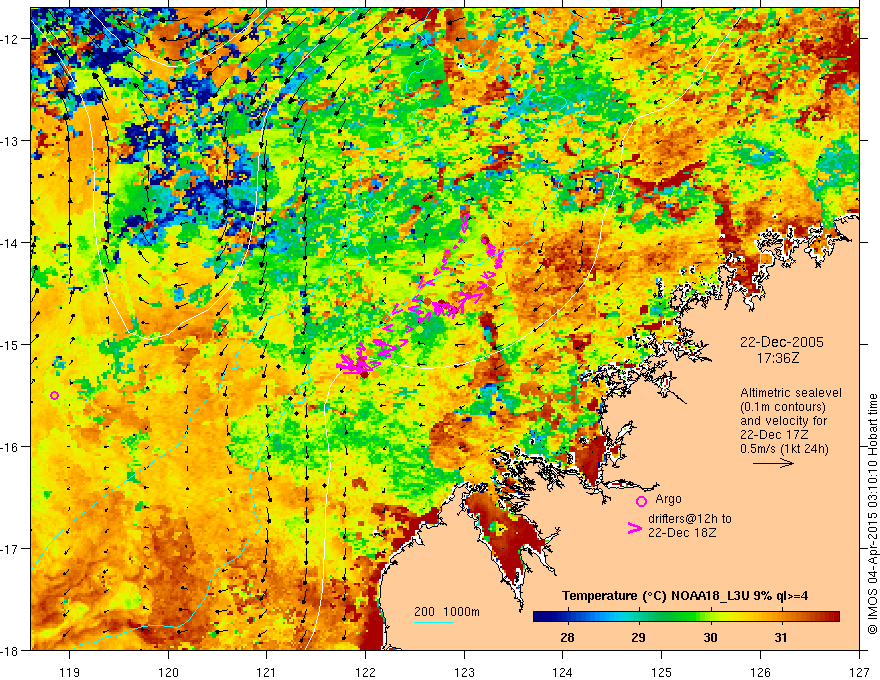Click the latitude label -13
This screenshot has height=680, width=880.
(11, 141)
